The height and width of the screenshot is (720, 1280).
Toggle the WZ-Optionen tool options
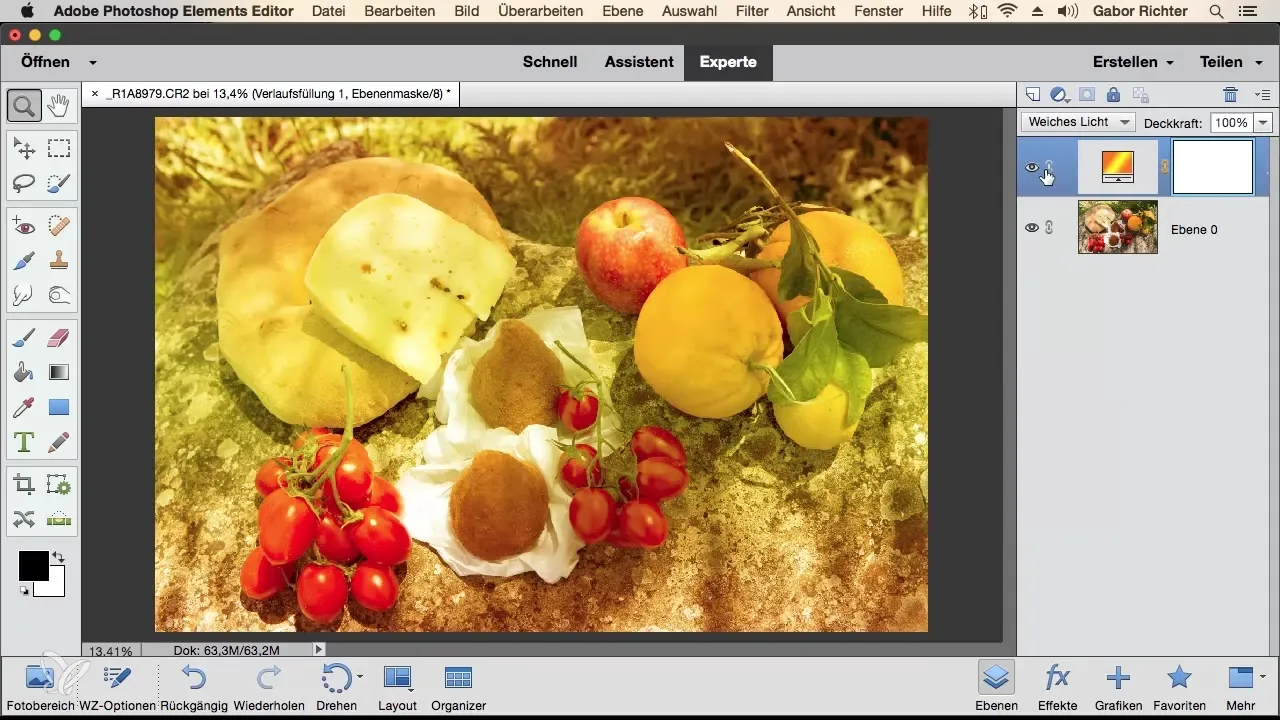[118, 687]
